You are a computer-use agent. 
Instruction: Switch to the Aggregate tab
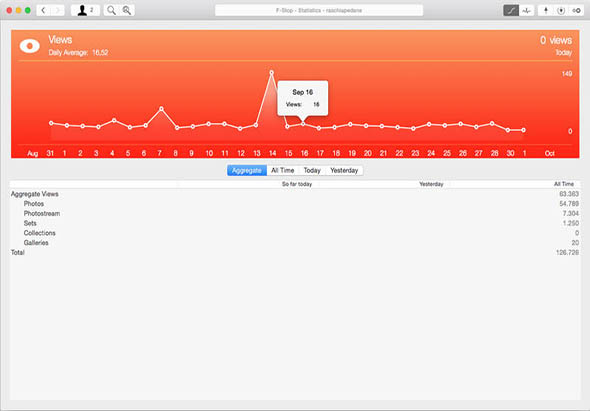(247, 170)
